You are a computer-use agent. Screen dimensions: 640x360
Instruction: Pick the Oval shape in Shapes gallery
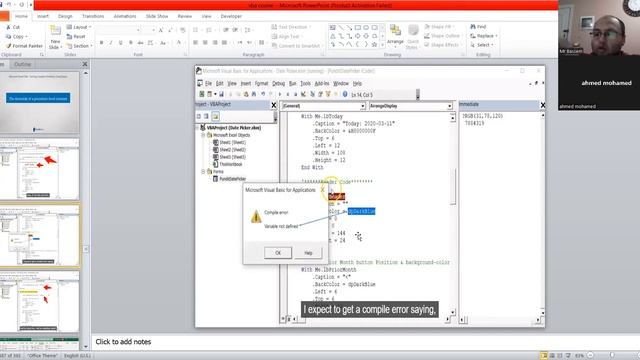tap(366, 28)
